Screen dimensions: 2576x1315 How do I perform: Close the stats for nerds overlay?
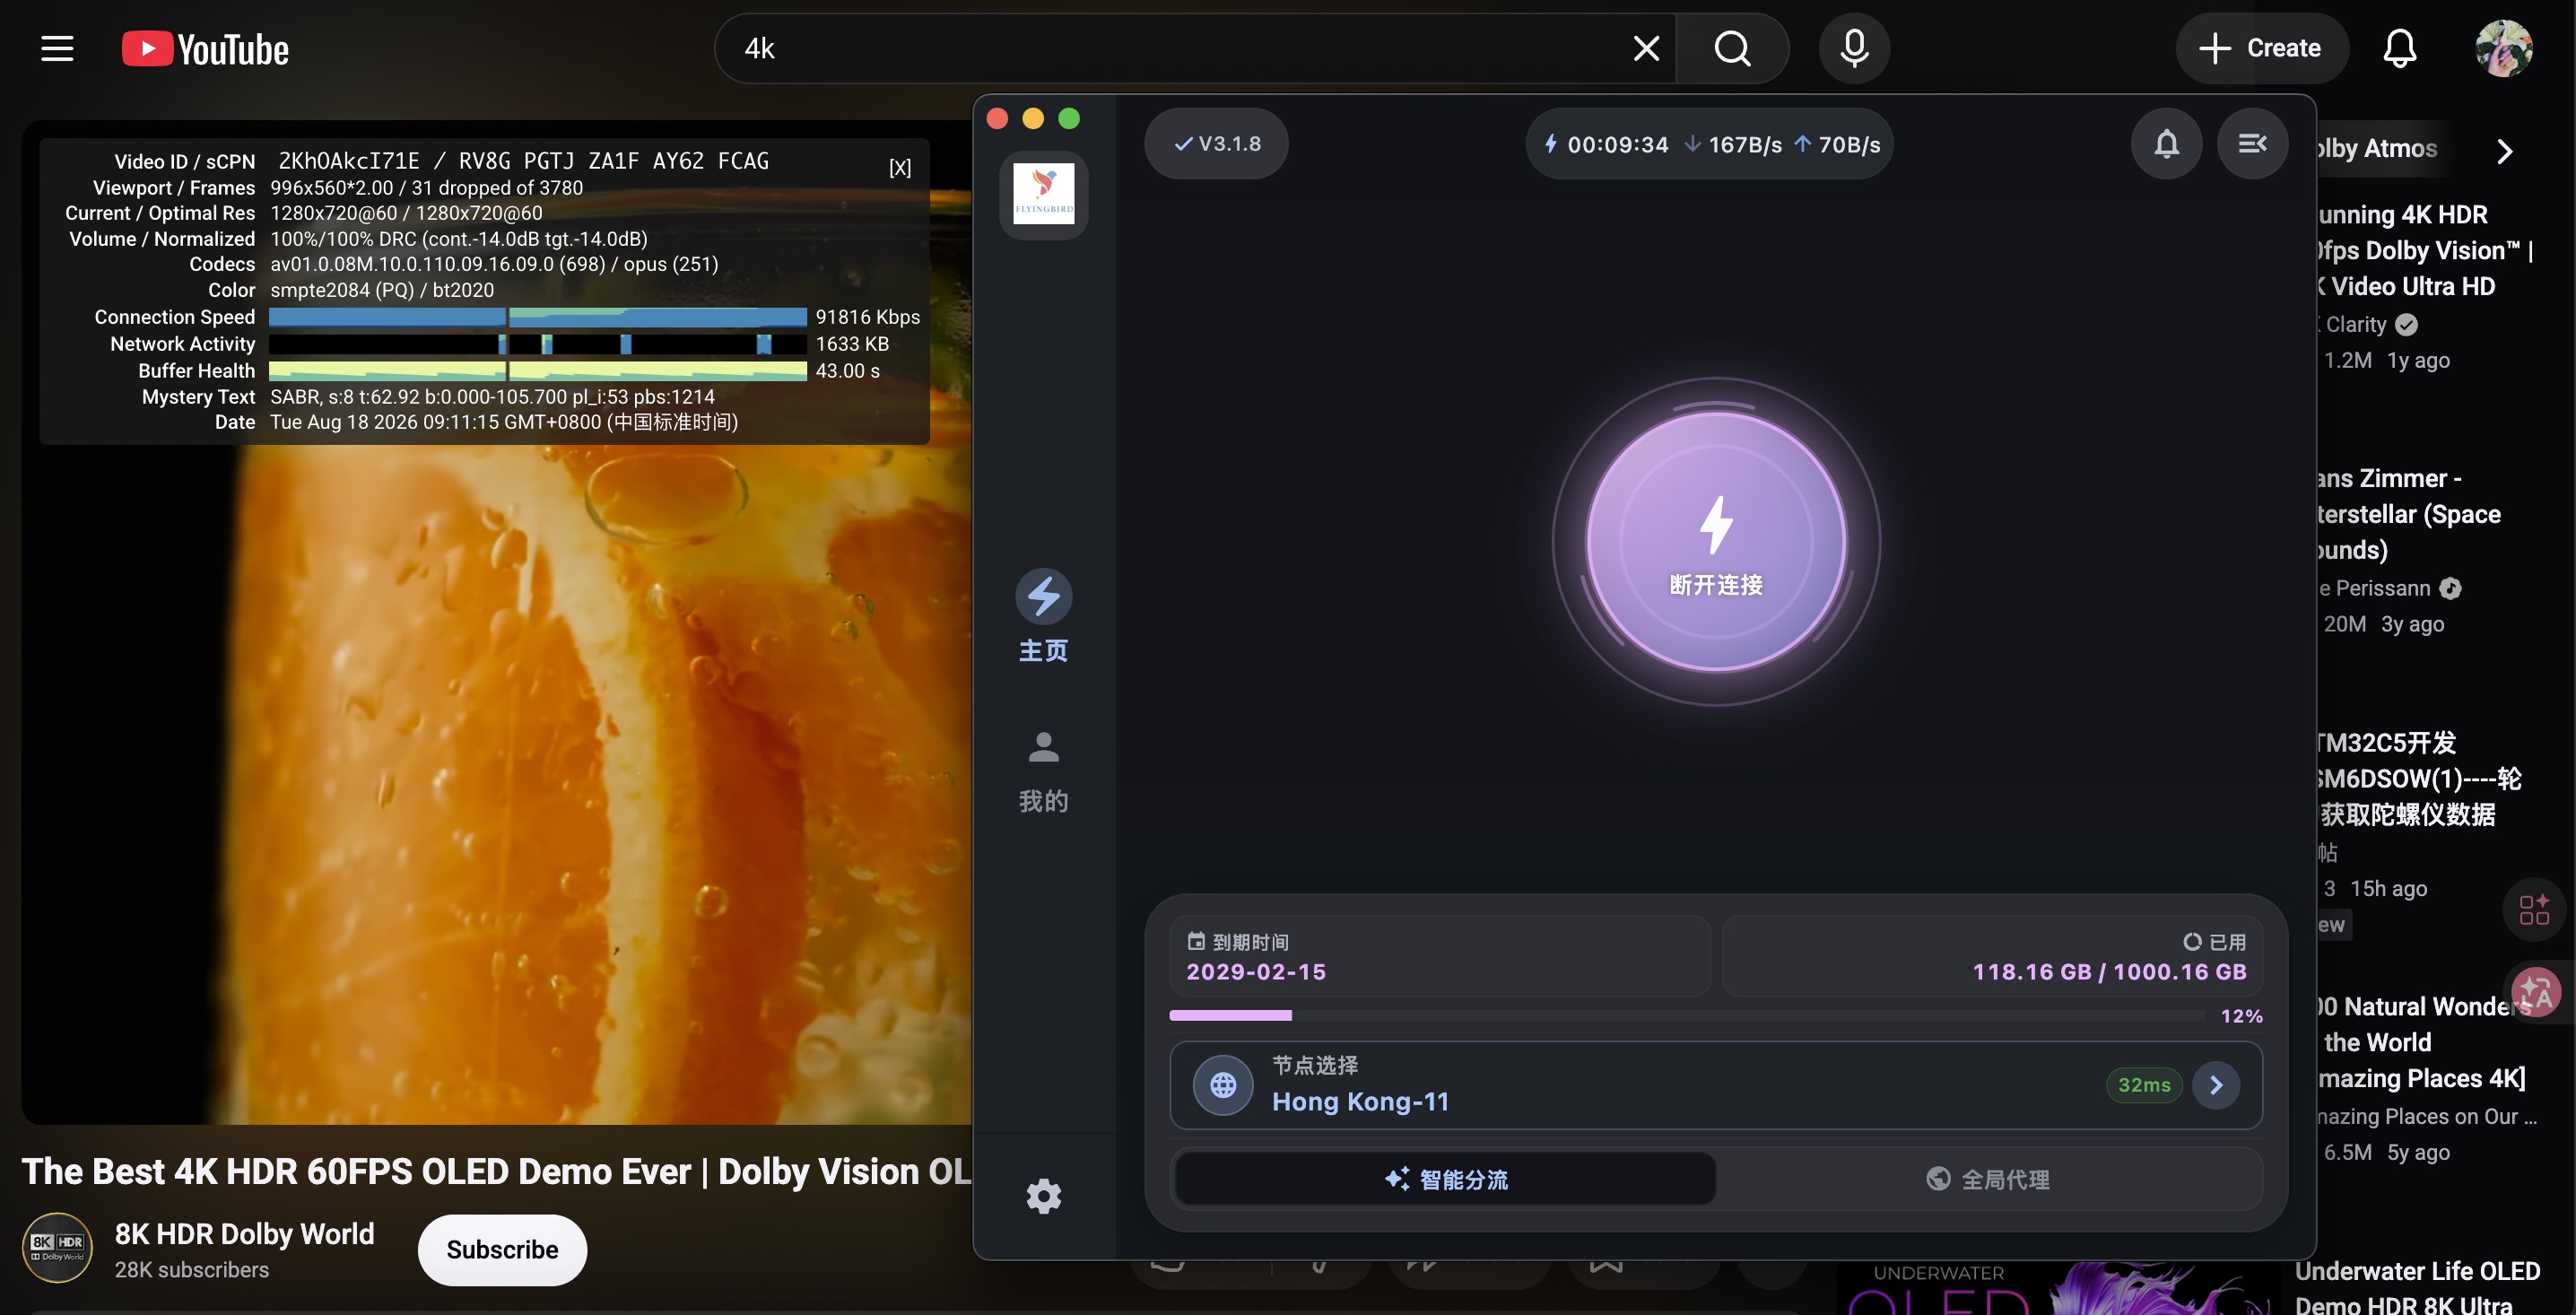[x=900, y=167]
